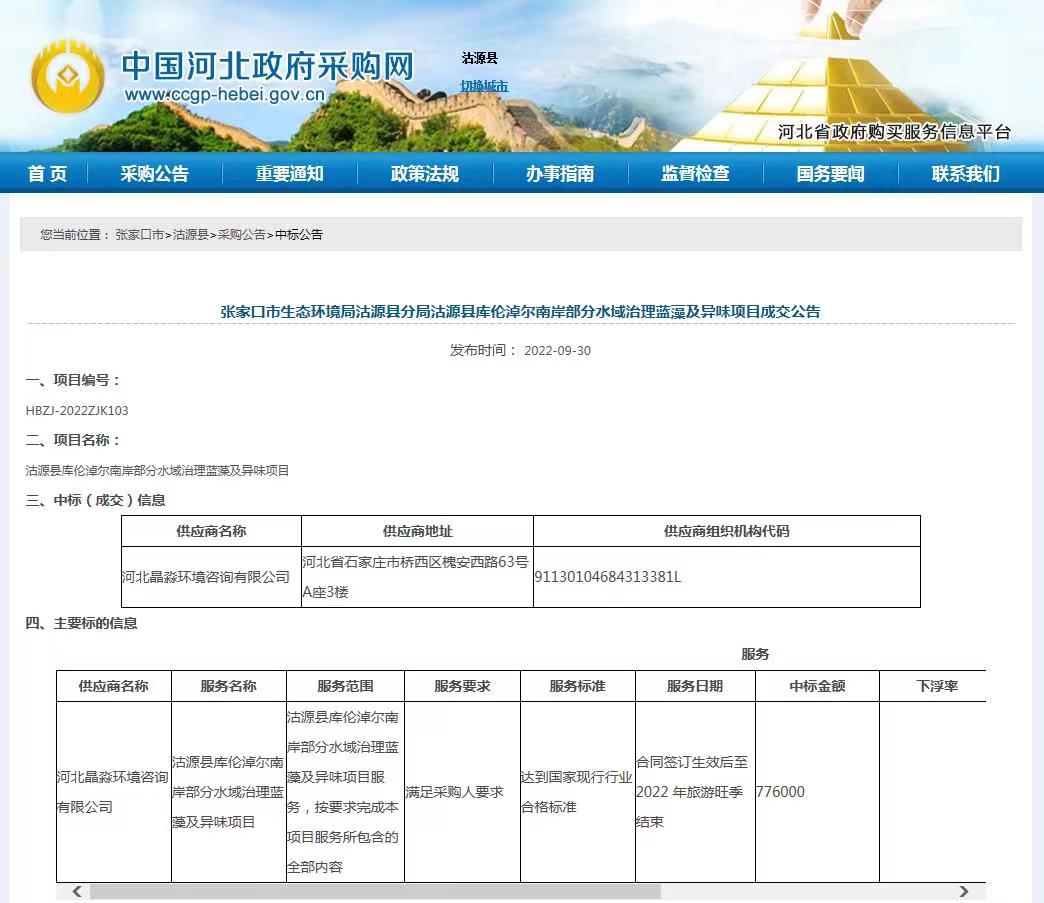Go to 重要通知 navigation item
This screenshot has height=903, width=1044.
(x=290, y=174)
